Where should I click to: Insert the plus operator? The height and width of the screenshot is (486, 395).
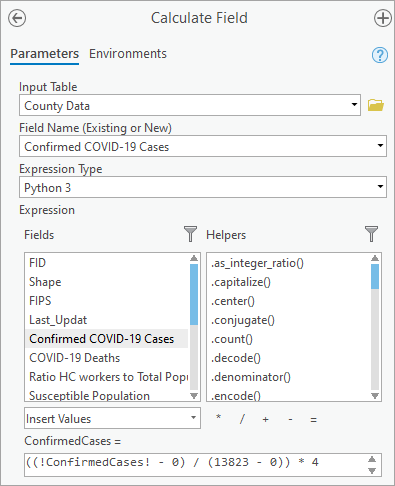[266, 419]
